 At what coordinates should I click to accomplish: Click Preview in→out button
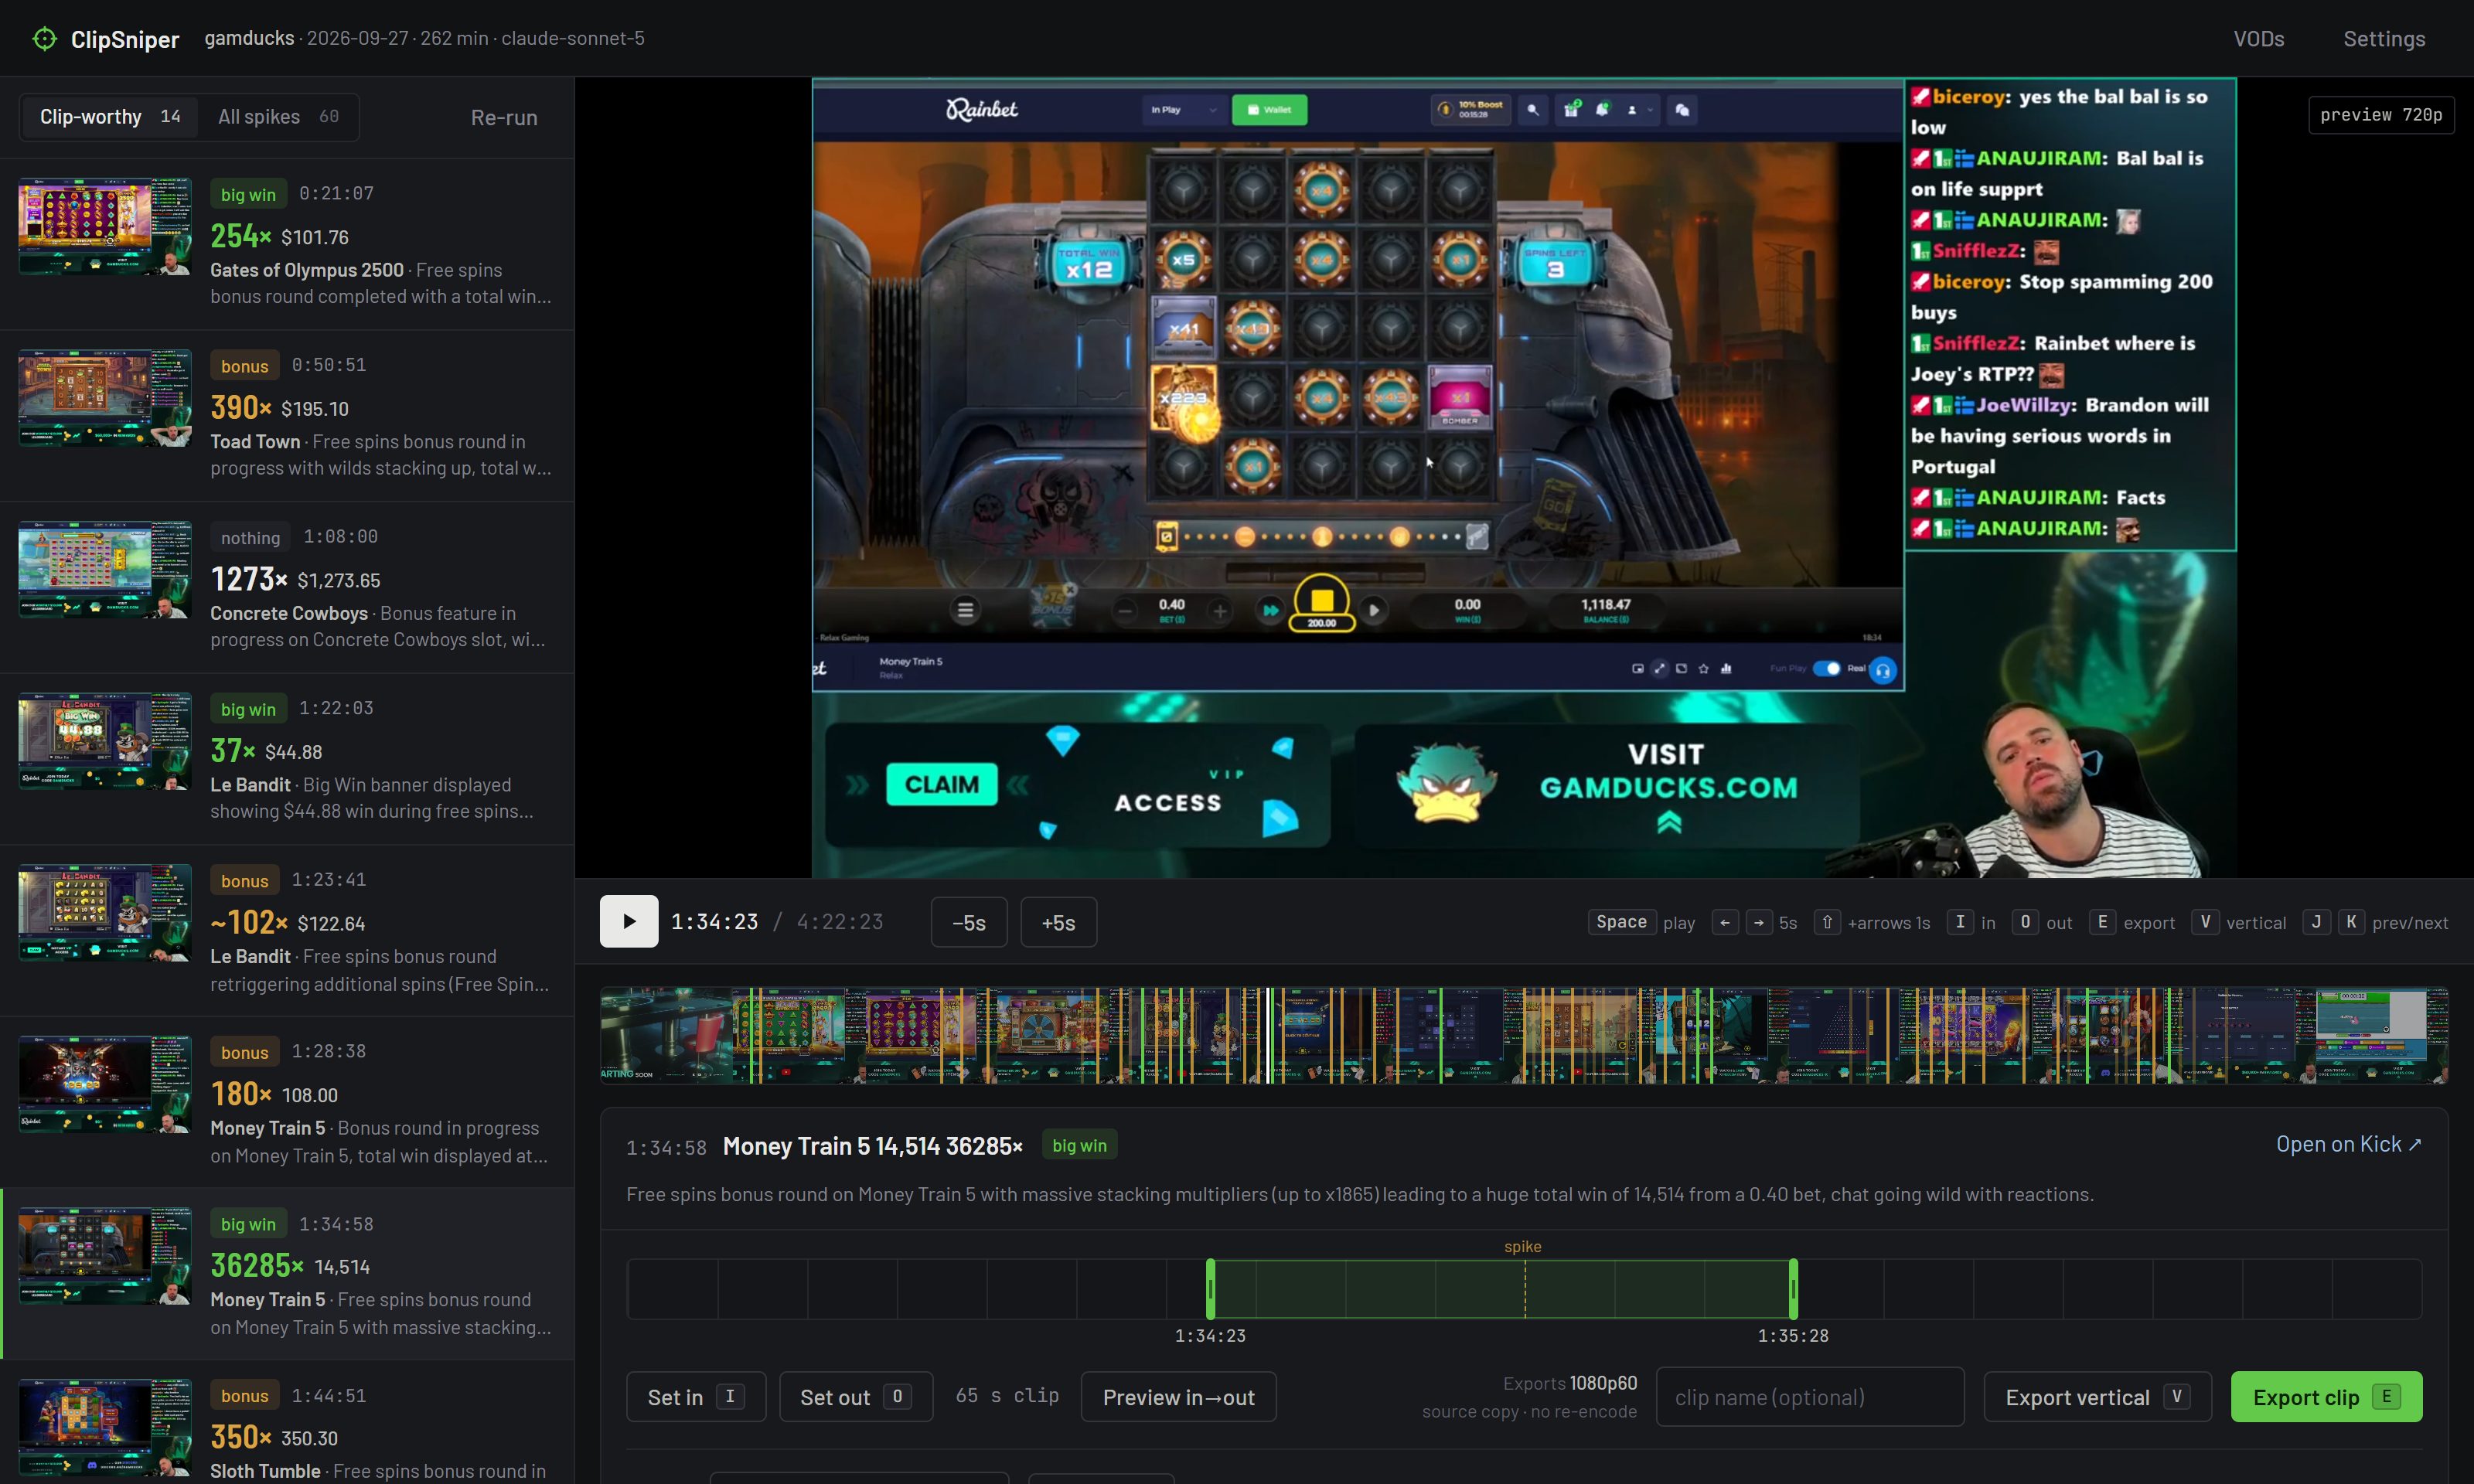pyautogui.click(x=1178, y=1397)
